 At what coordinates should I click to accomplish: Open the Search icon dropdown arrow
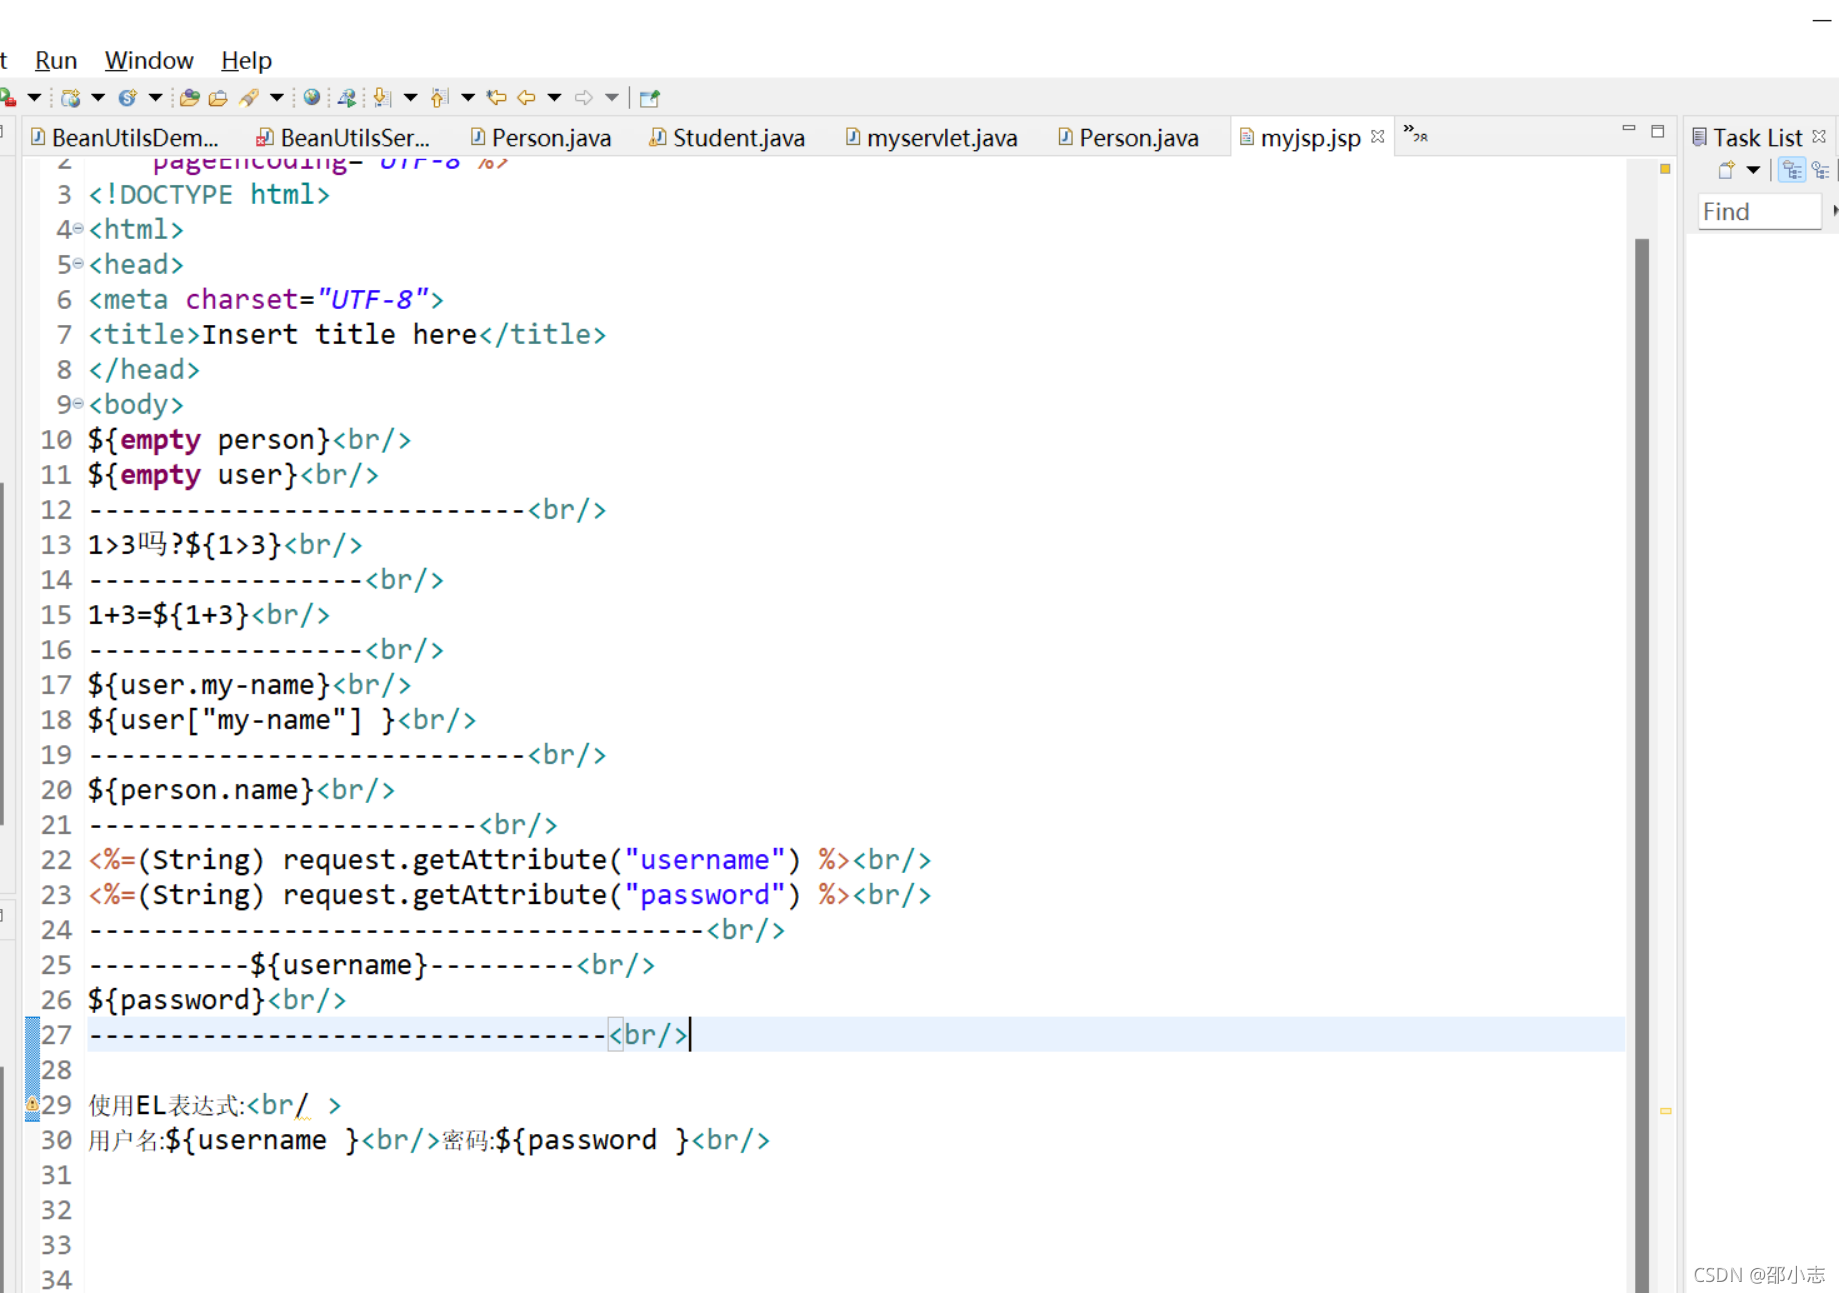pos(277,98)
